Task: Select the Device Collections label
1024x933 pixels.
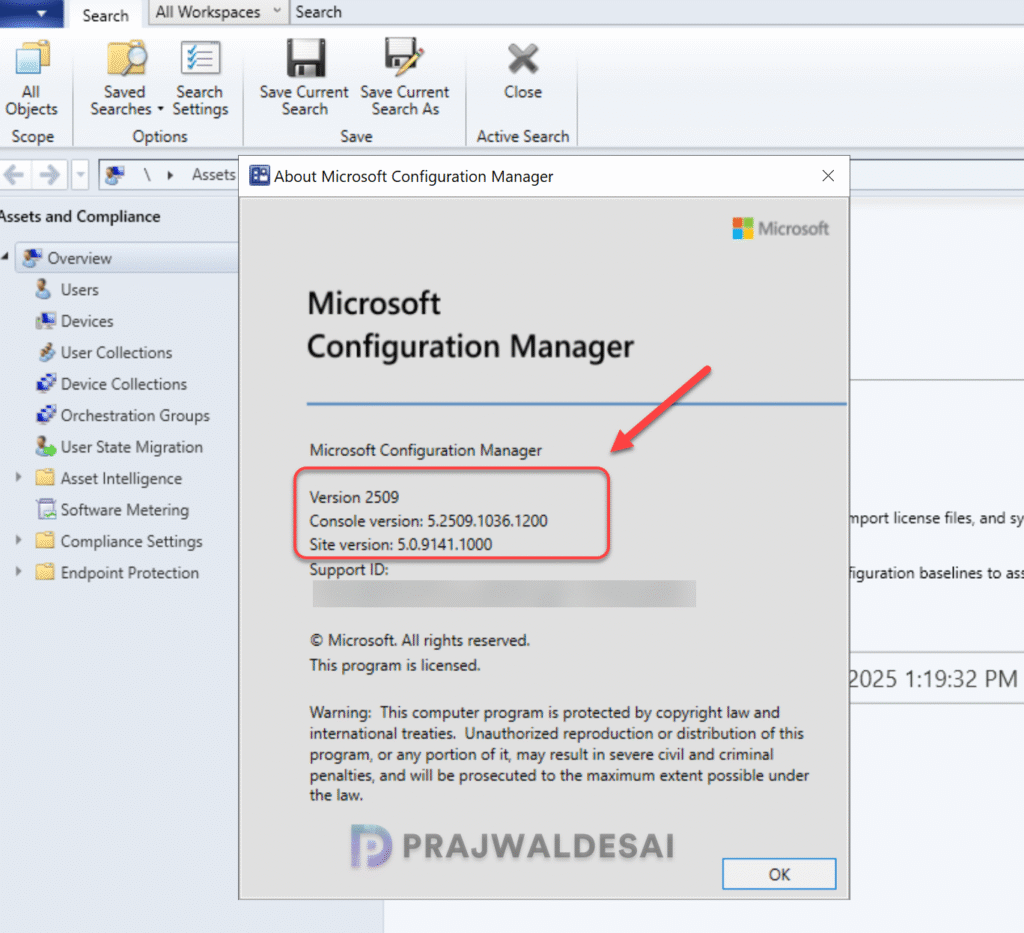Action: coord(123,383)
